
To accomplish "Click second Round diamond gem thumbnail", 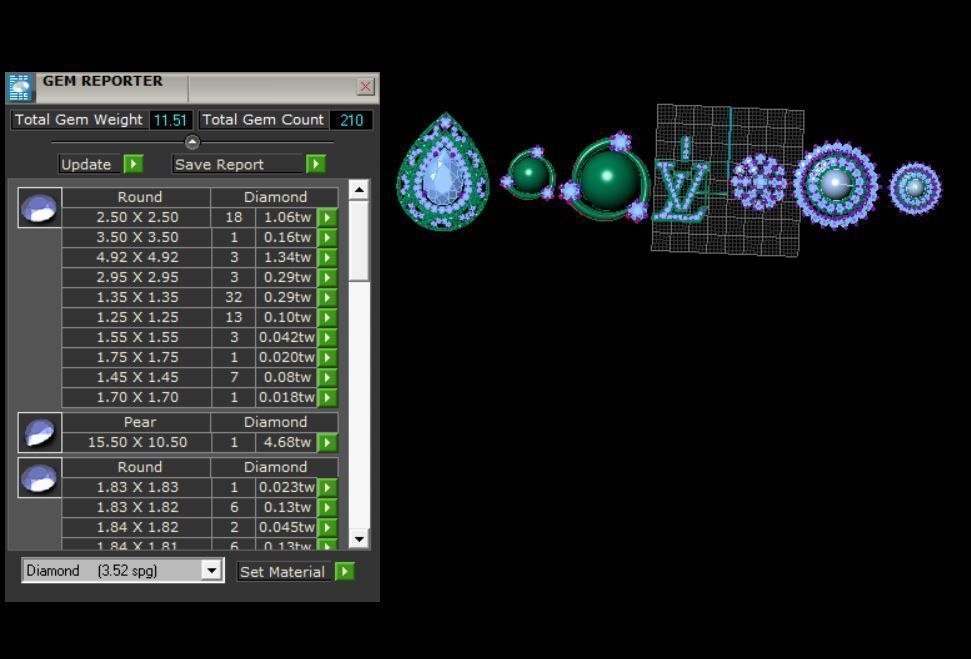I will (x=40, y=478).
